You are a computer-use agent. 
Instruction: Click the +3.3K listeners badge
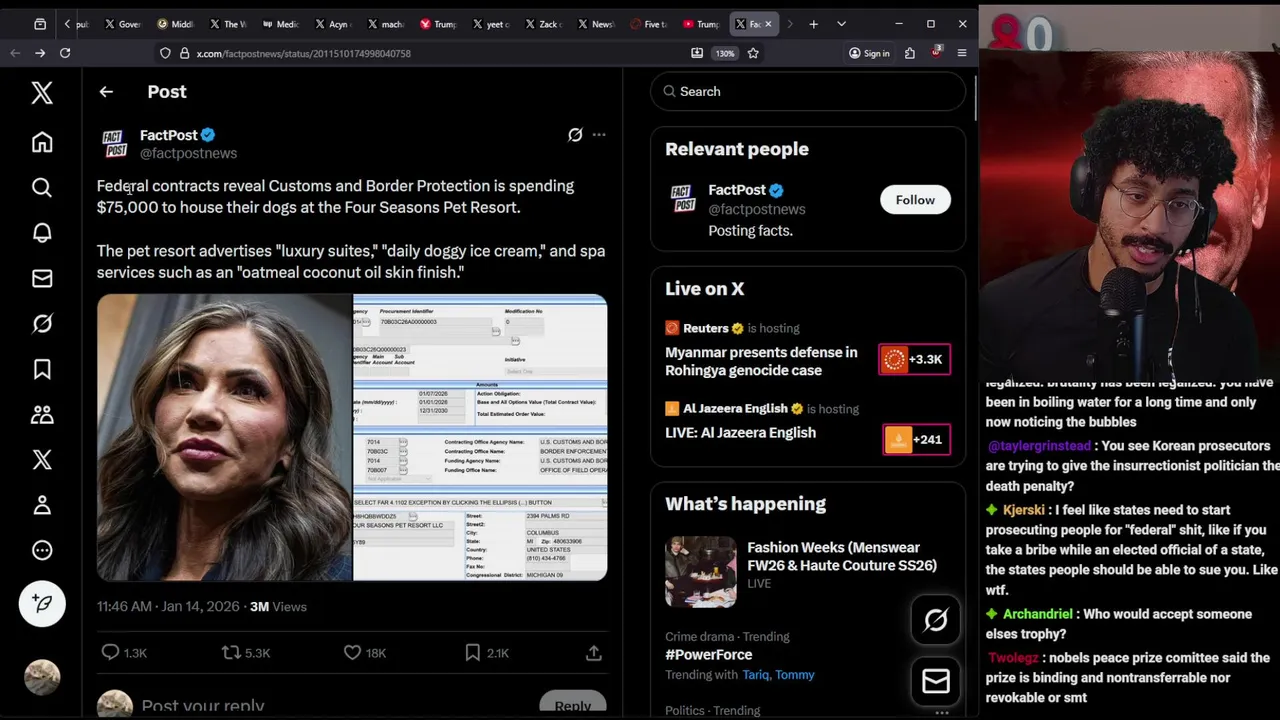click(x=914, y=359)
